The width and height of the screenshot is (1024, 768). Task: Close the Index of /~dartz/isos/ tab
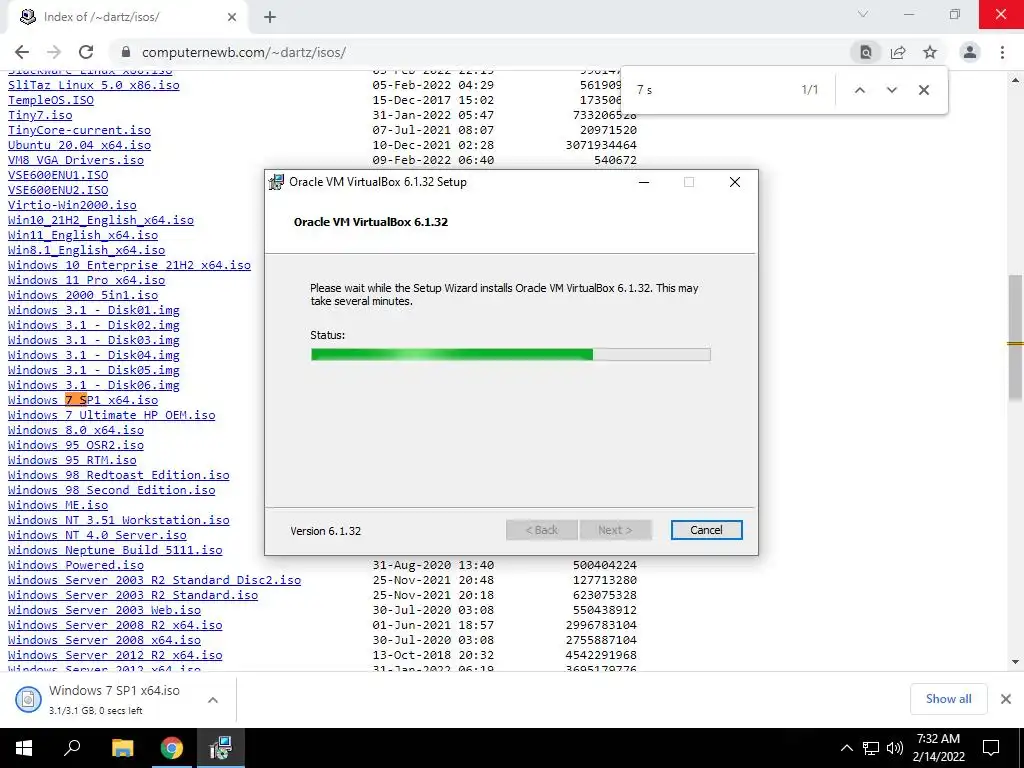232,17
